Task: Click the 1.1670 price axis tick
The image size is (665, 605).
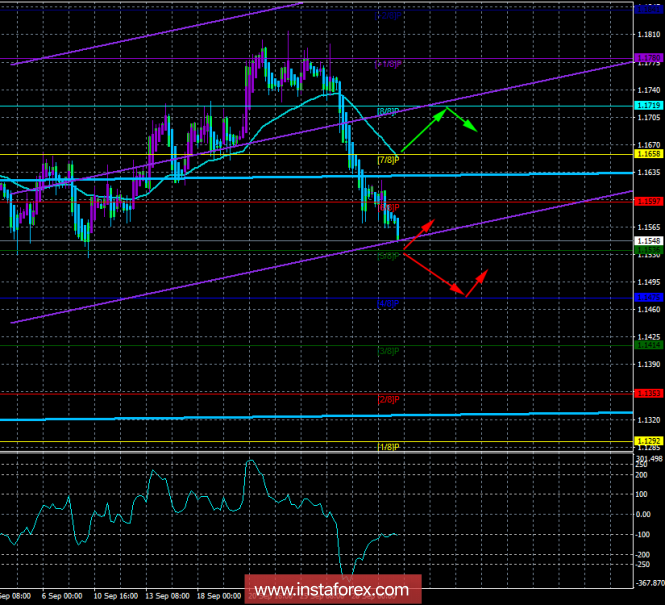Action: coord(649,145)
